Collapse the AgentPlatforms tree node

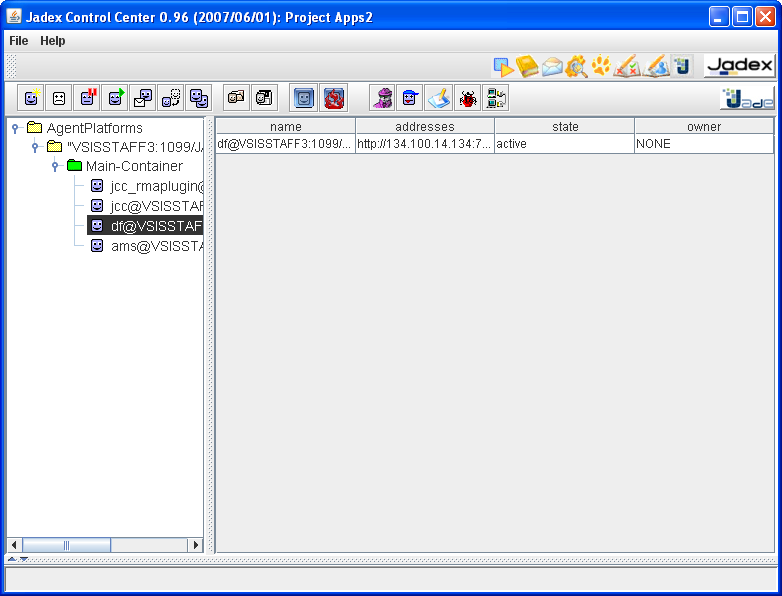tap(15, 128)
